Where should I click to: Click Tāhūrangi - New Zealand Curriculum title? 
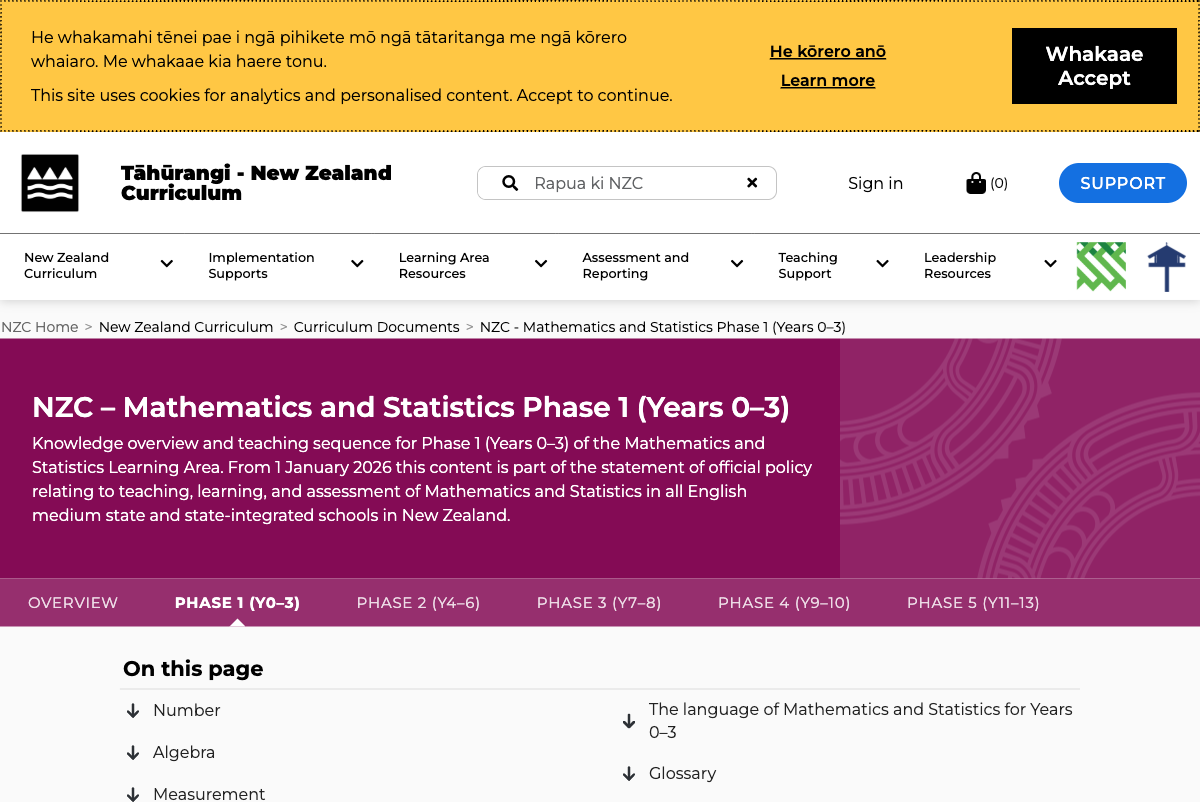[256, 183]
